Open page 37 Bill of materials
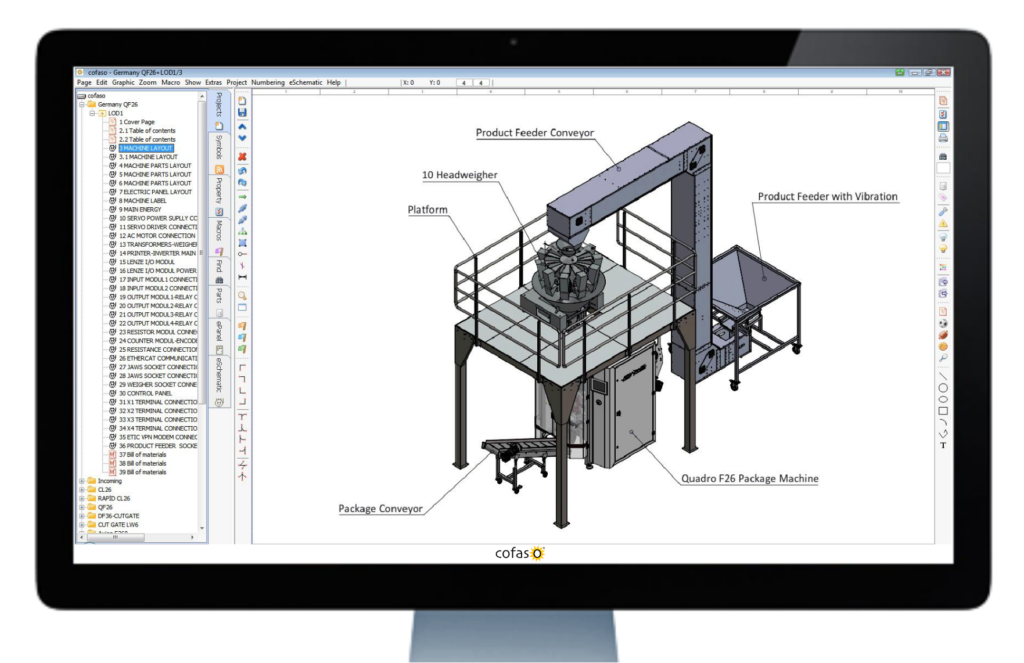This screenshot has height=663, width=1024. (142, 455)
